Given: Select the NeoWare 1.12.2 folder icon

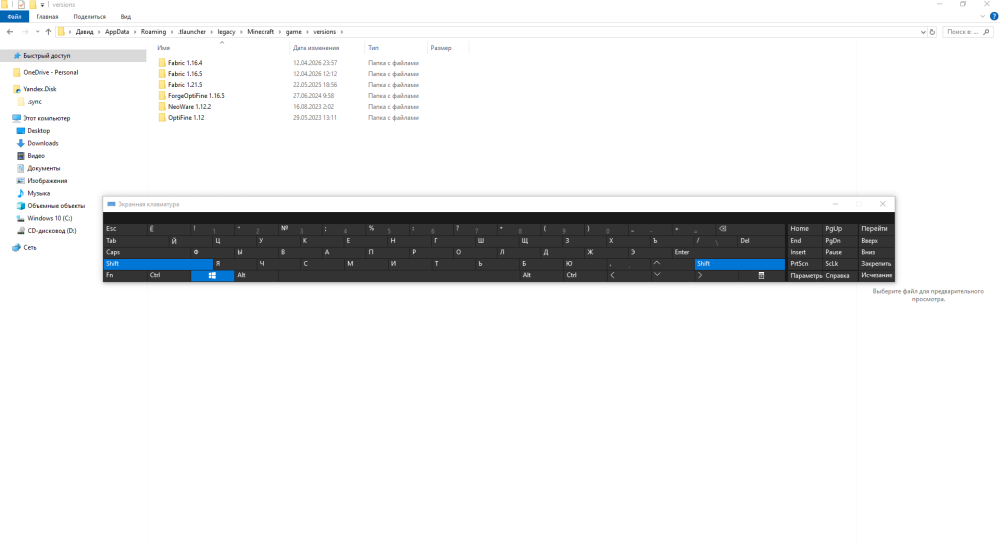Looking at the screenshot, I should pyautogui.click(x=162, y=106).
